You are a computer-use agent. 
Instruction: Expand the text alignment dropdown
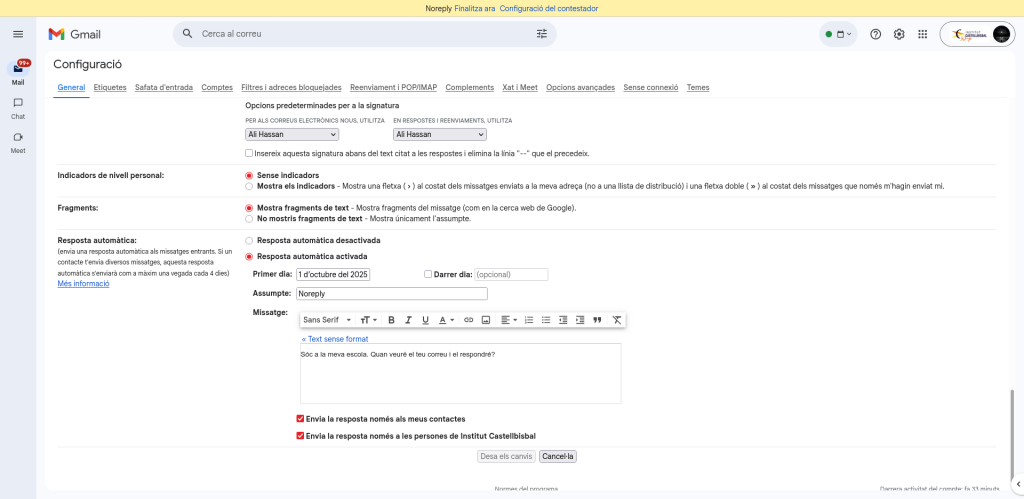click(509, 320)
